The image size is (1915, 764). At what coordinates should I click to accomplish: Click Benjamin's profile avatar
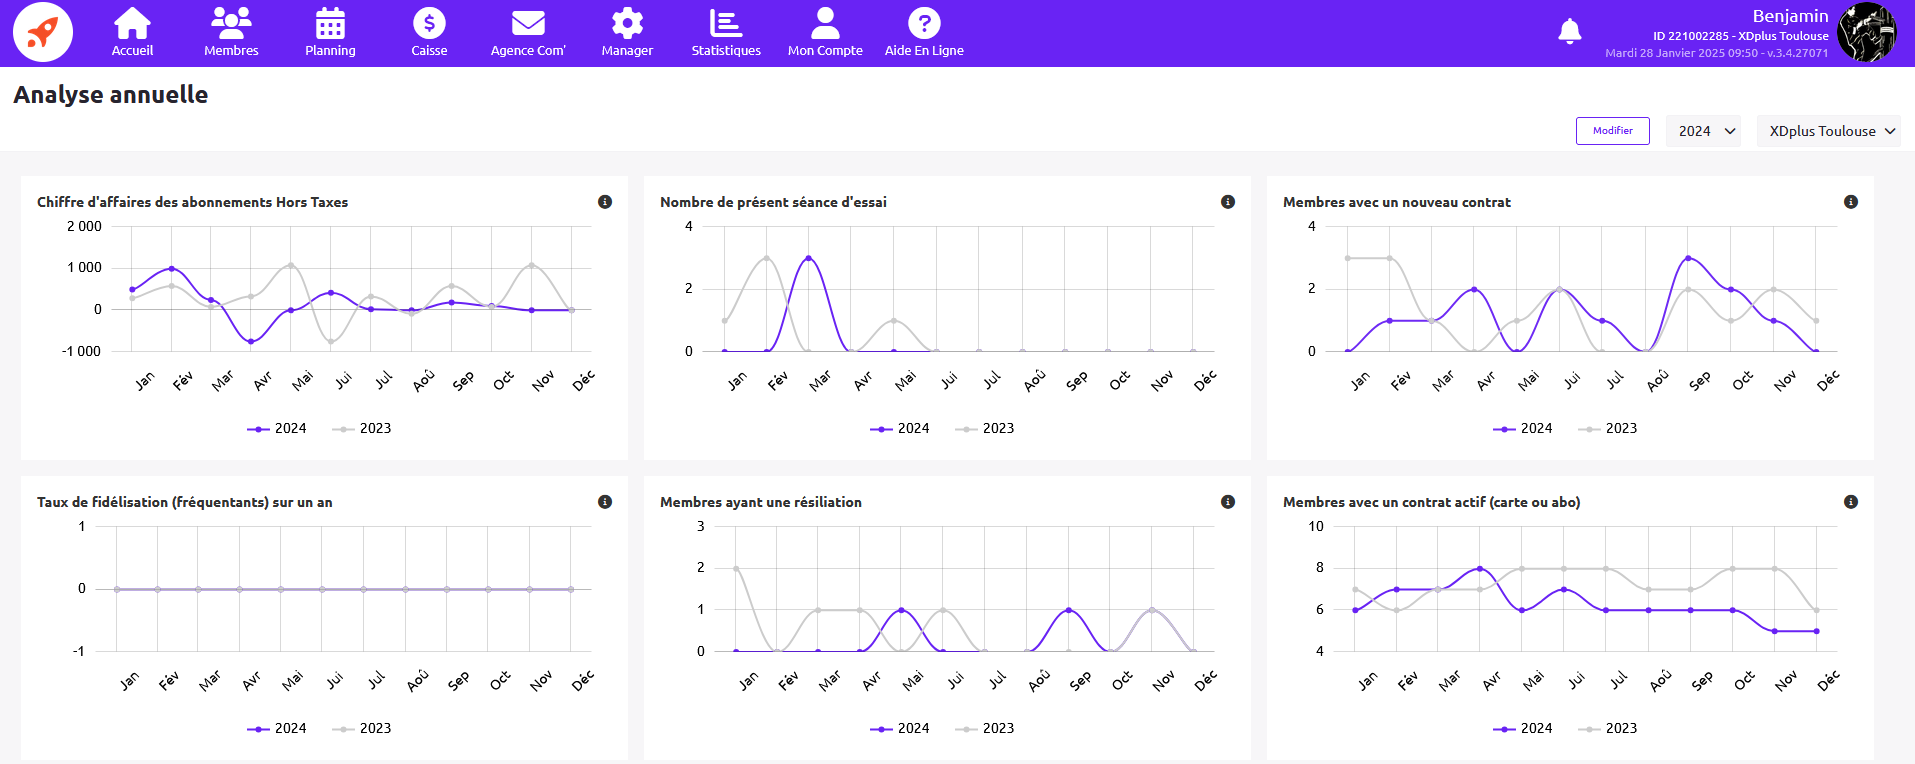point(1866,32)
